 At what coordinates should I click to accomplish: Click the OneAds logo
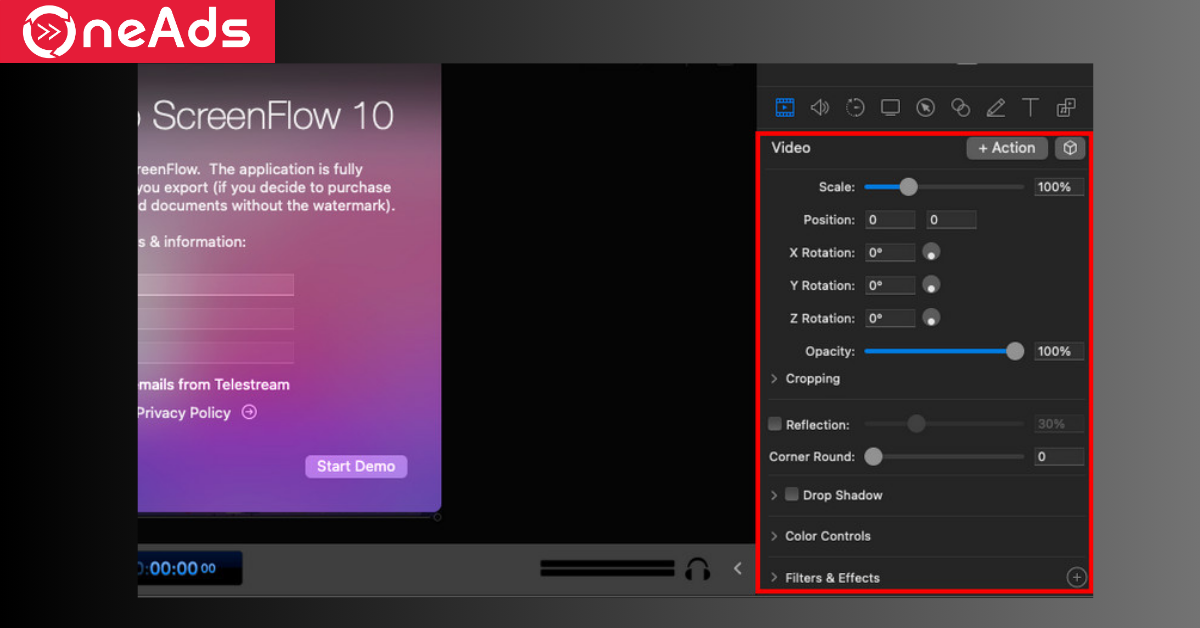137,32
